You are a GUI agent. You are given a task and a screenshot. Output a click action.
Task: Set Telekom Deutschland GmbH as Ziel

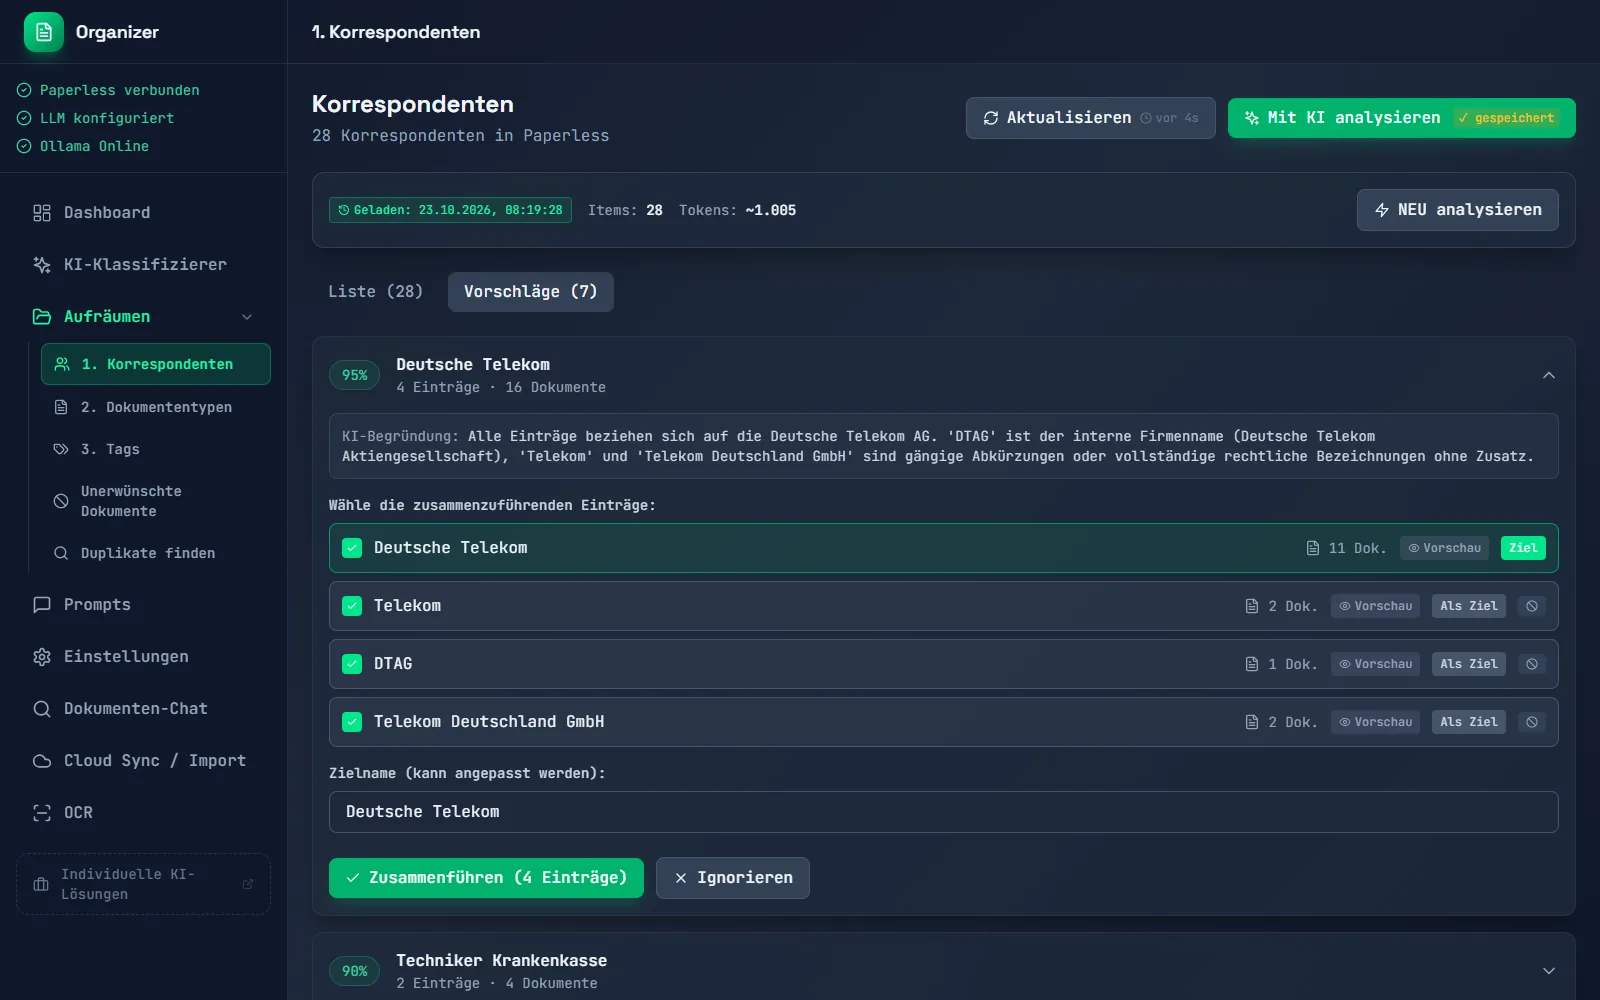pos(1469,722)
